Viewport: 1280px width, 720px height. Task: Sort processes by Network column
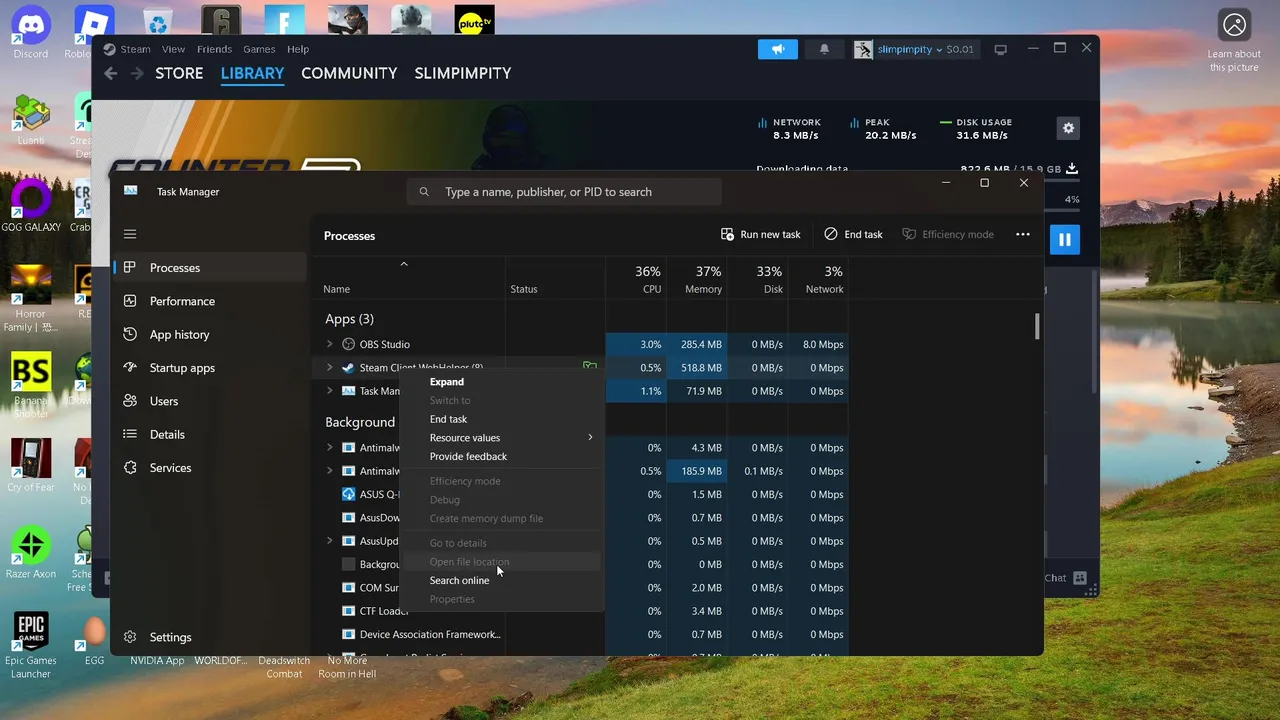(819, 280)
